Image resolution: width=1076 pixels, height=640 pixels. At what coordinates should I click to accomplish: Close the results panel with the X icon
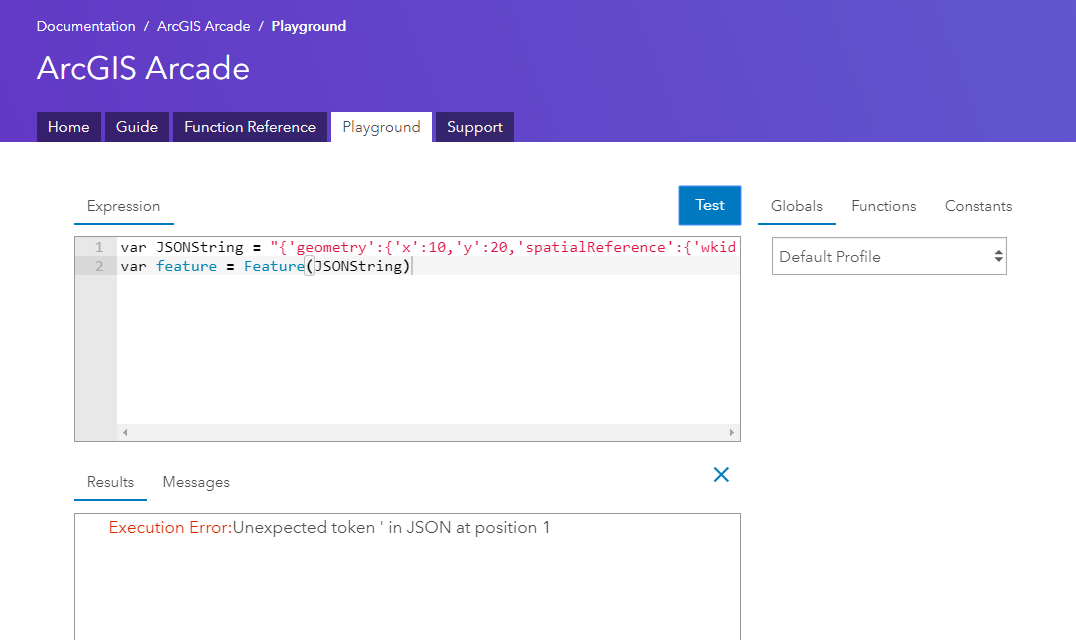pyautogui.click(x=721, y=475)
